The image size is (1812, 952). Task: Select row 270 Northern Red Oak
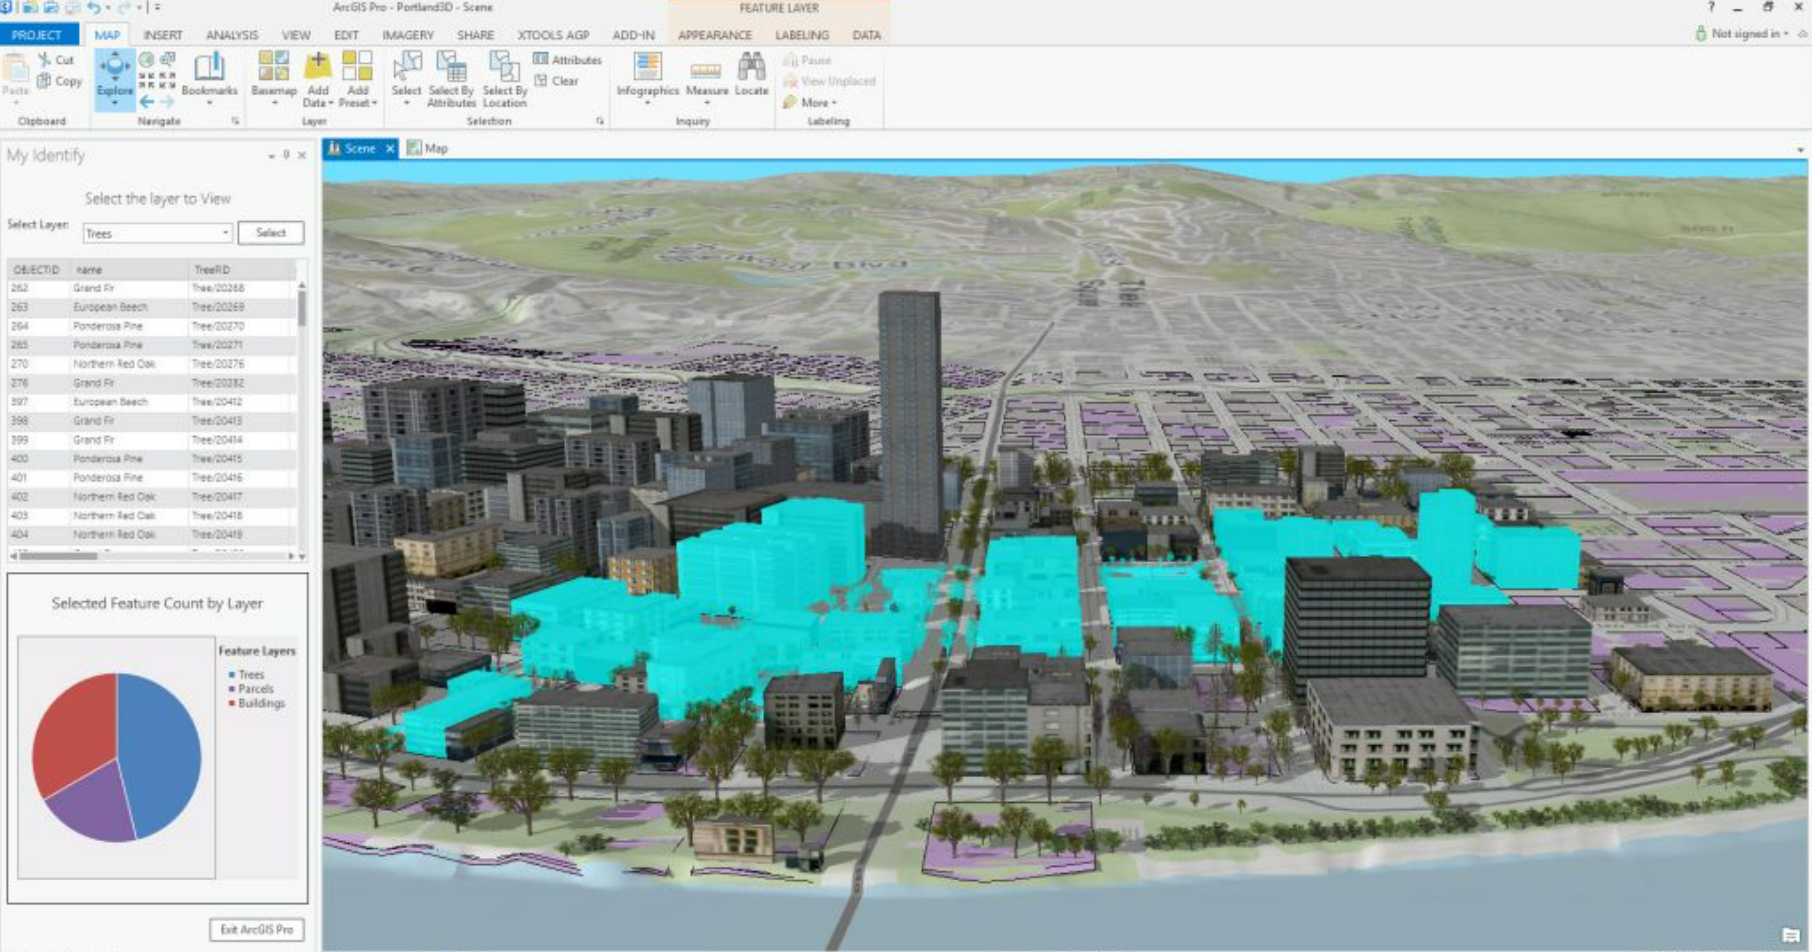152,364
